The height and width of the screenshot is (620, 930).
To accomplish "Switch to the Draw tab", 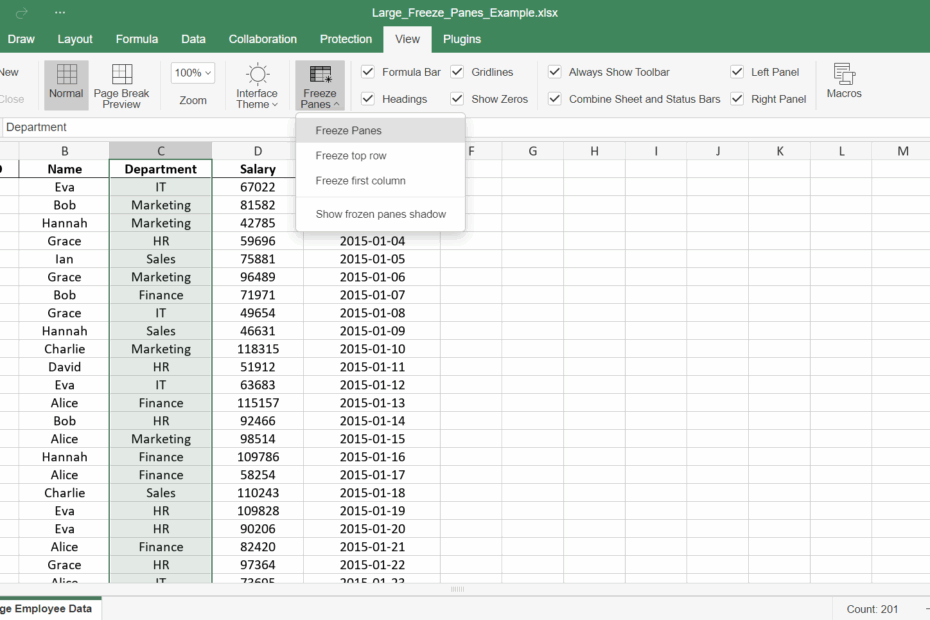I will click(21, 39).
